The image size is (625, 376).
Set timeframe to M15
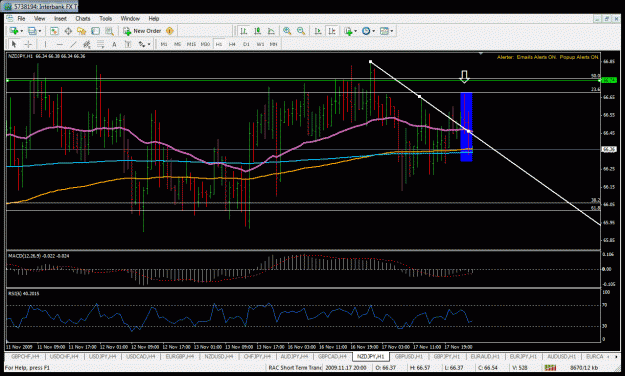tap(191, 44)
